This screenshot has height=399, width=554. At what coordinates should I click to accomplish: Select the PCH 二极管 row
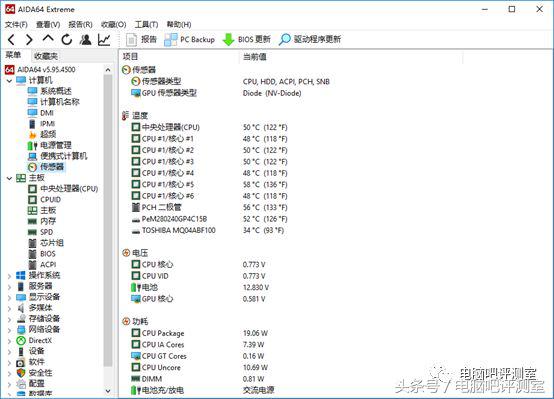(x=209, y=207)
